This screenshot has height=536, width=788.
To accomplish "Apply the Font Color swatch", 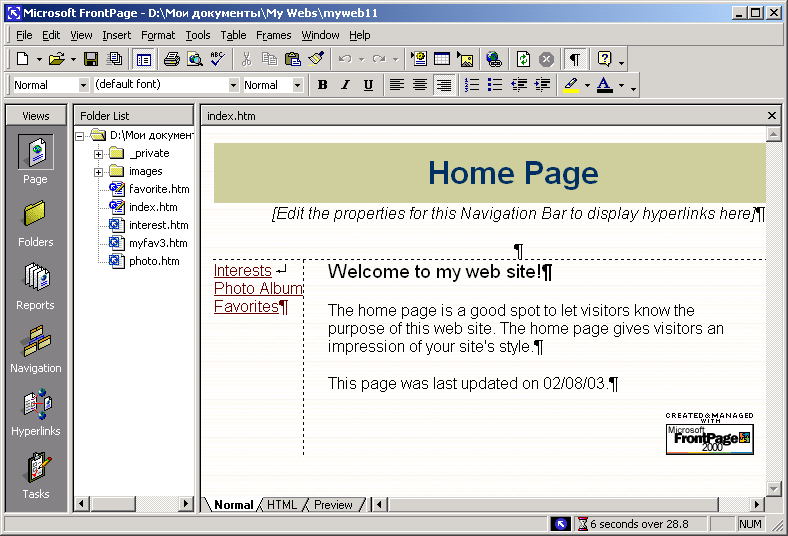I will (605, 85).
